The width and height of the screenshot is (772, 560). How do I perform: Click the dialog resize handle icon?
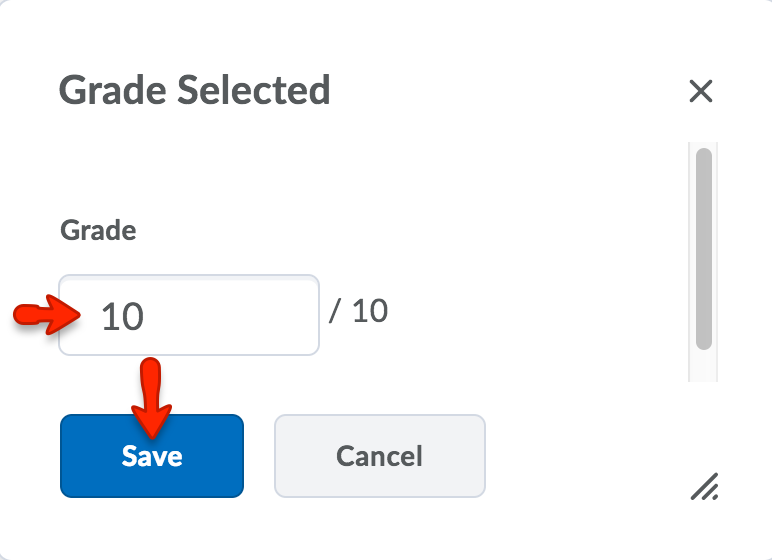tap(704, 487)
